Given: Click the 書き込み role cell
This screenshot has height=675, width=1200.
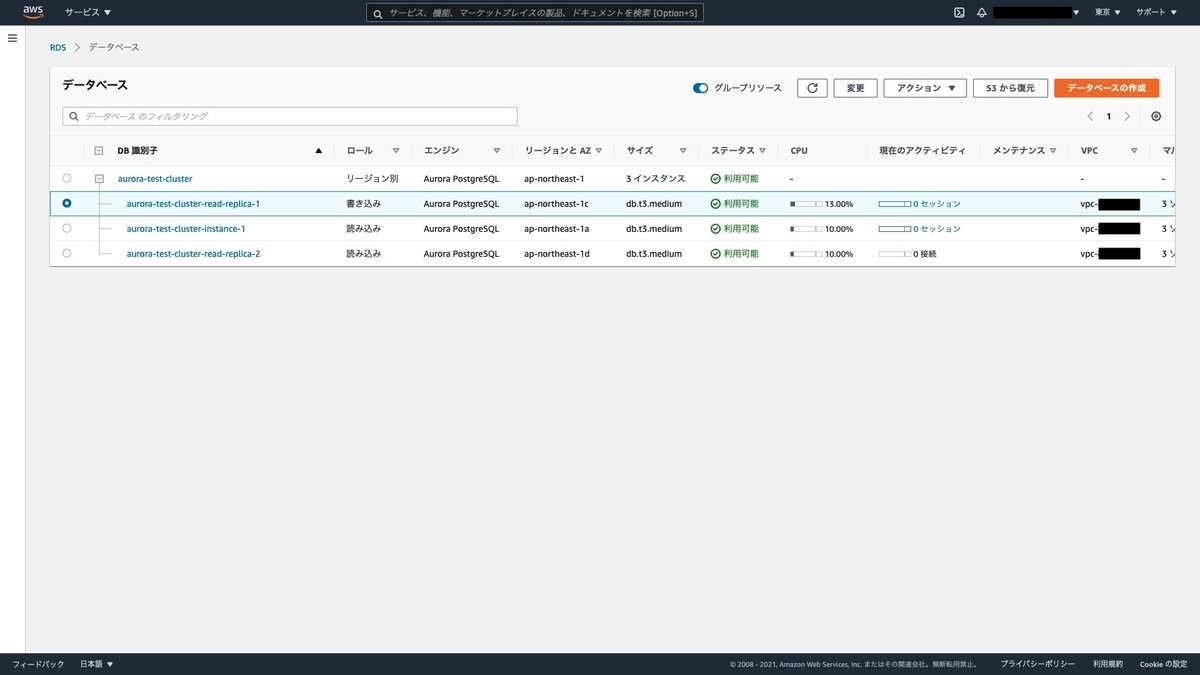Looking at the screenshot, I should [363, 204].
